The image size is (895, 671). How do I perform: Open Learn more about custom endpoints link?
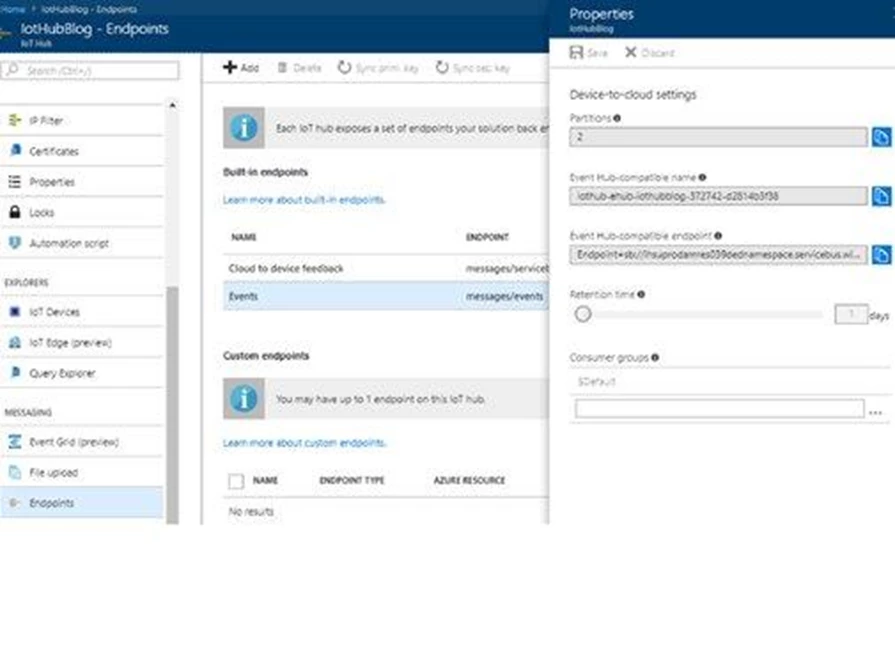click(x=304, y=443)
